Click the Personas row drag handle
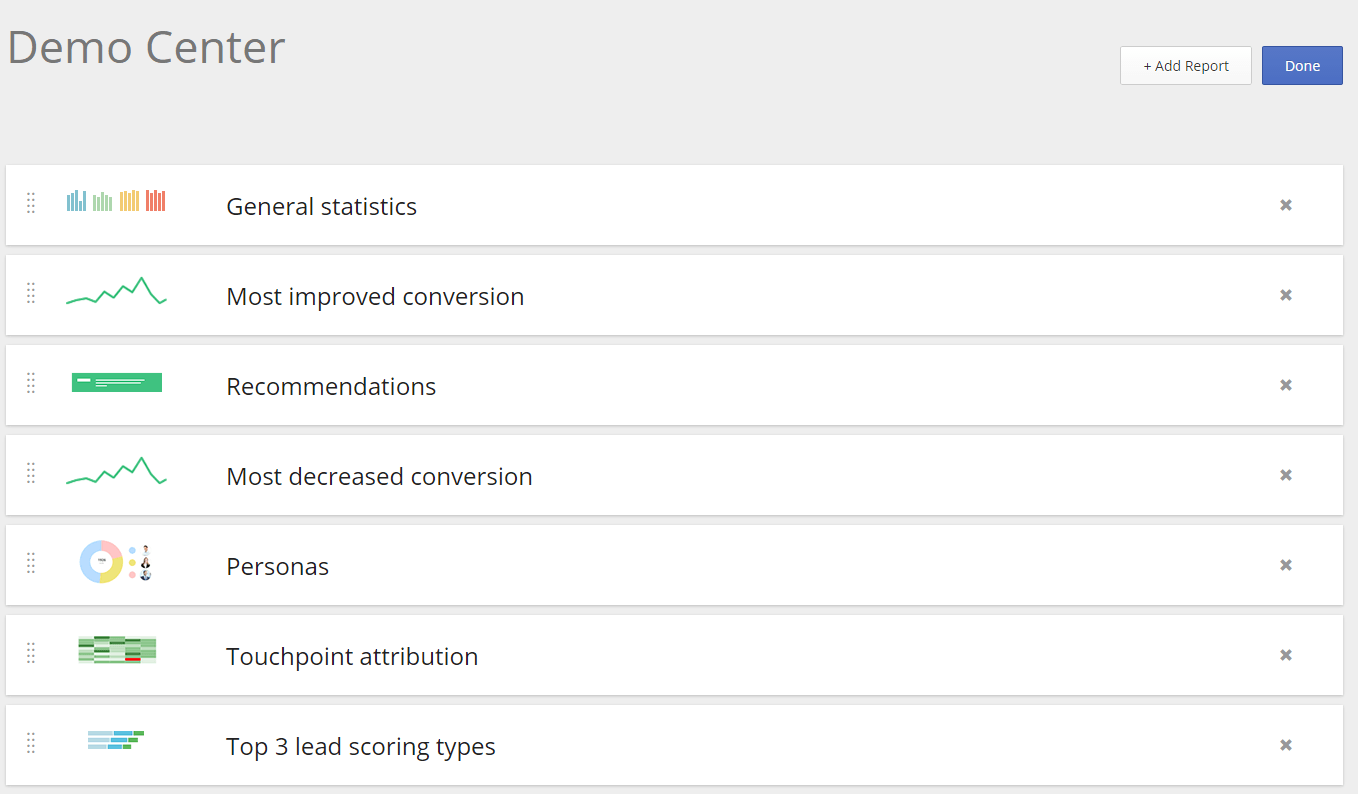The width and height of the screenshot is (1358, 794). coord(31,563)
